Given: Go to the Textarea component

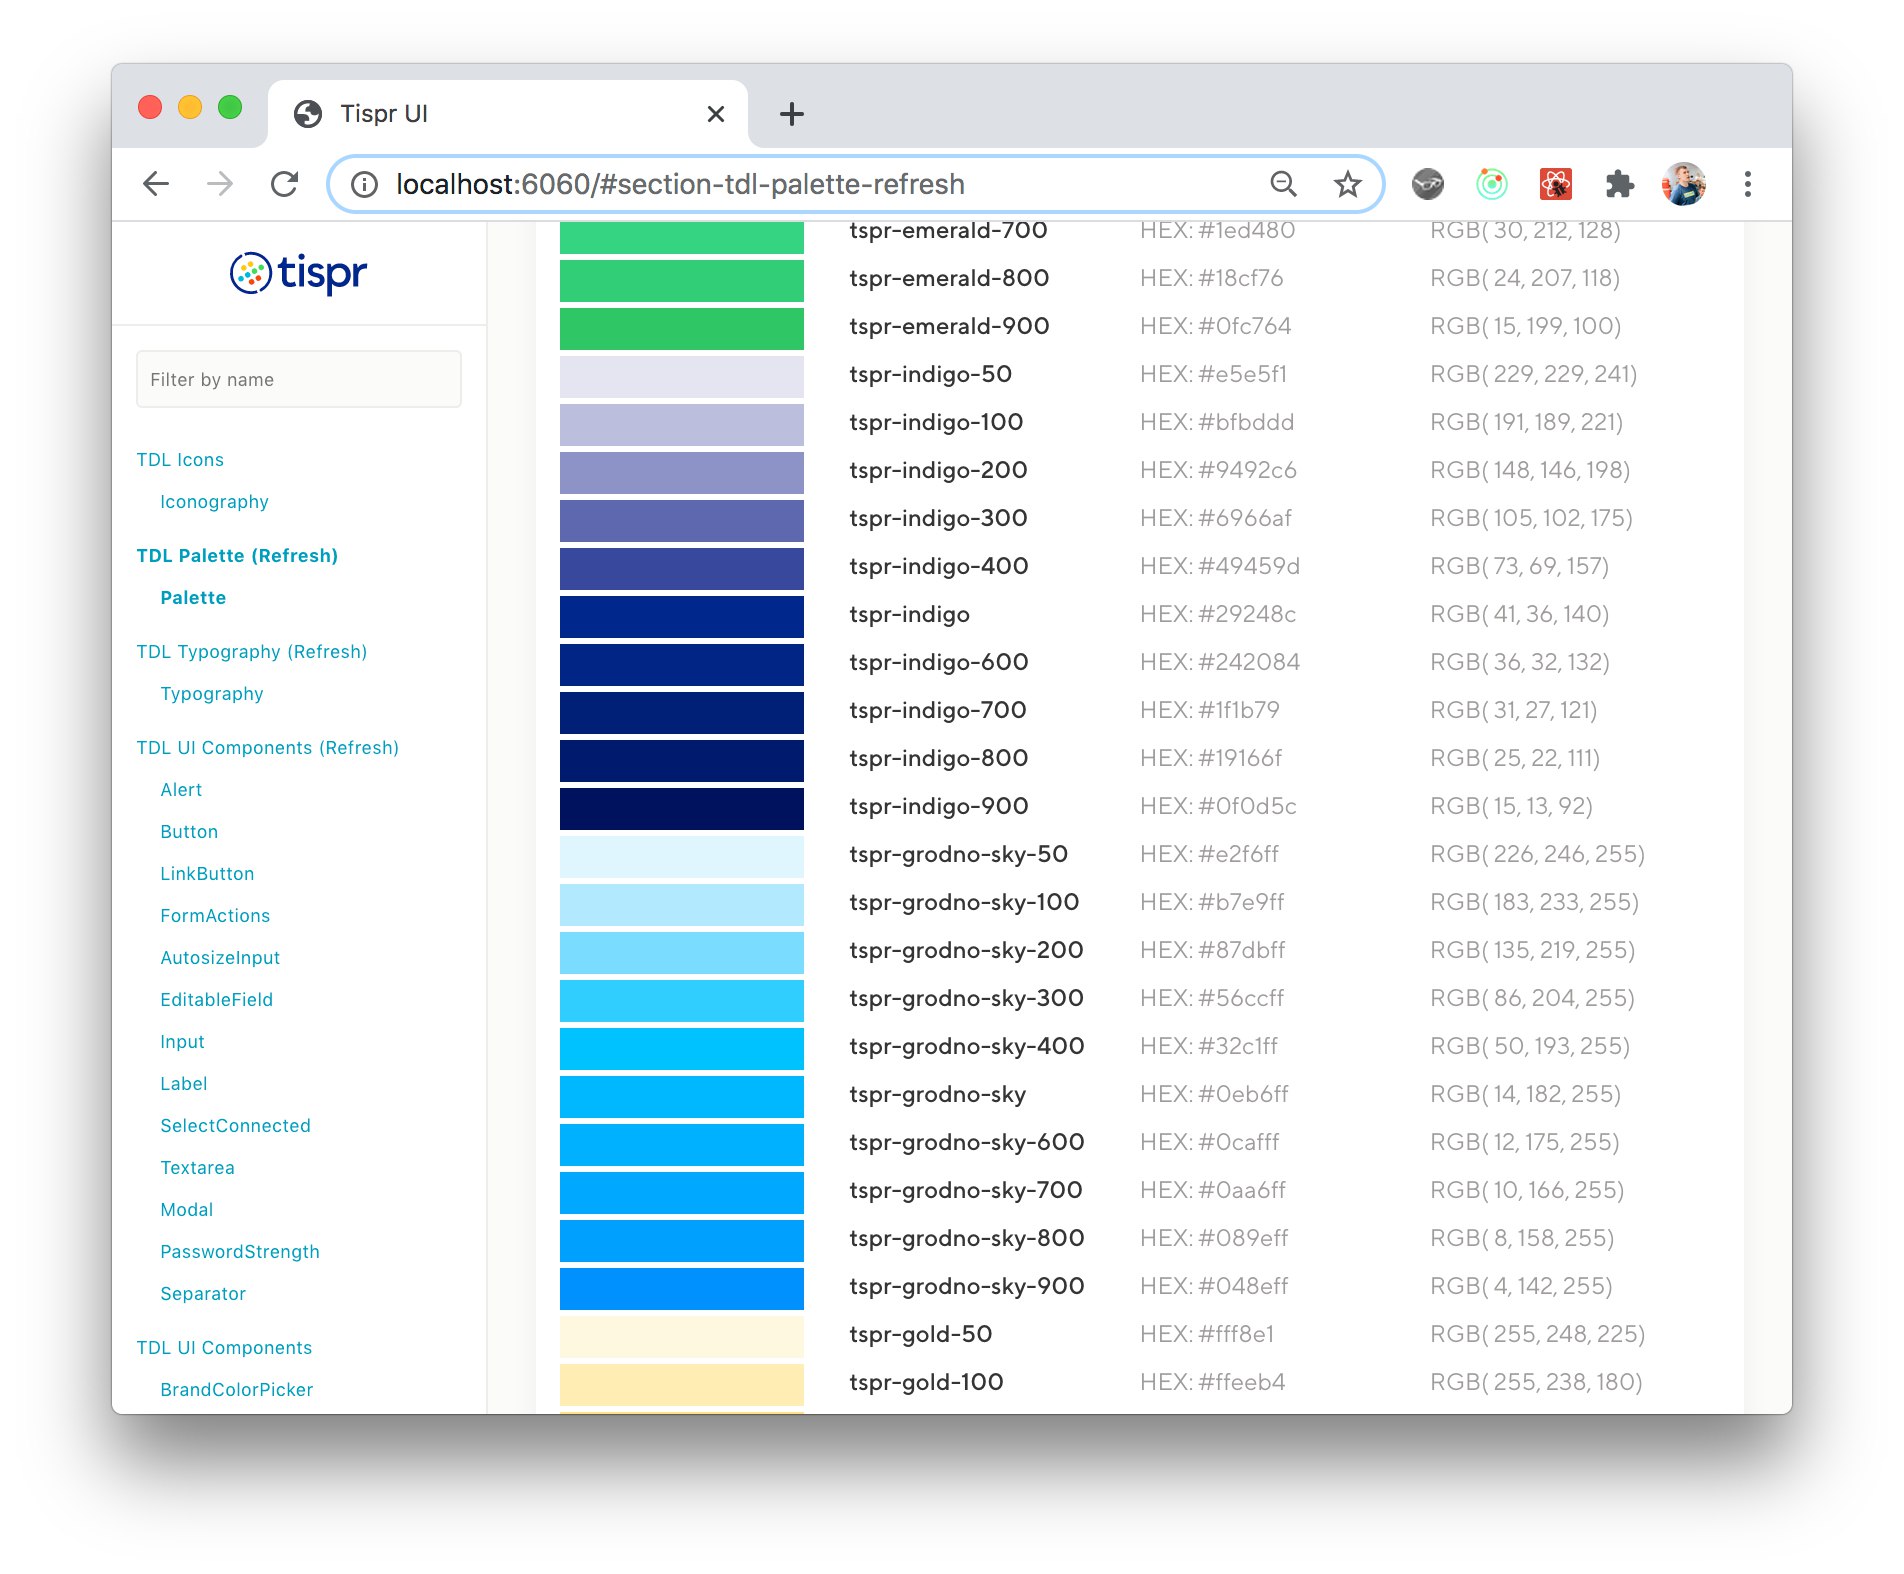Looking at the screenshot, I should tap(197, 1168).
